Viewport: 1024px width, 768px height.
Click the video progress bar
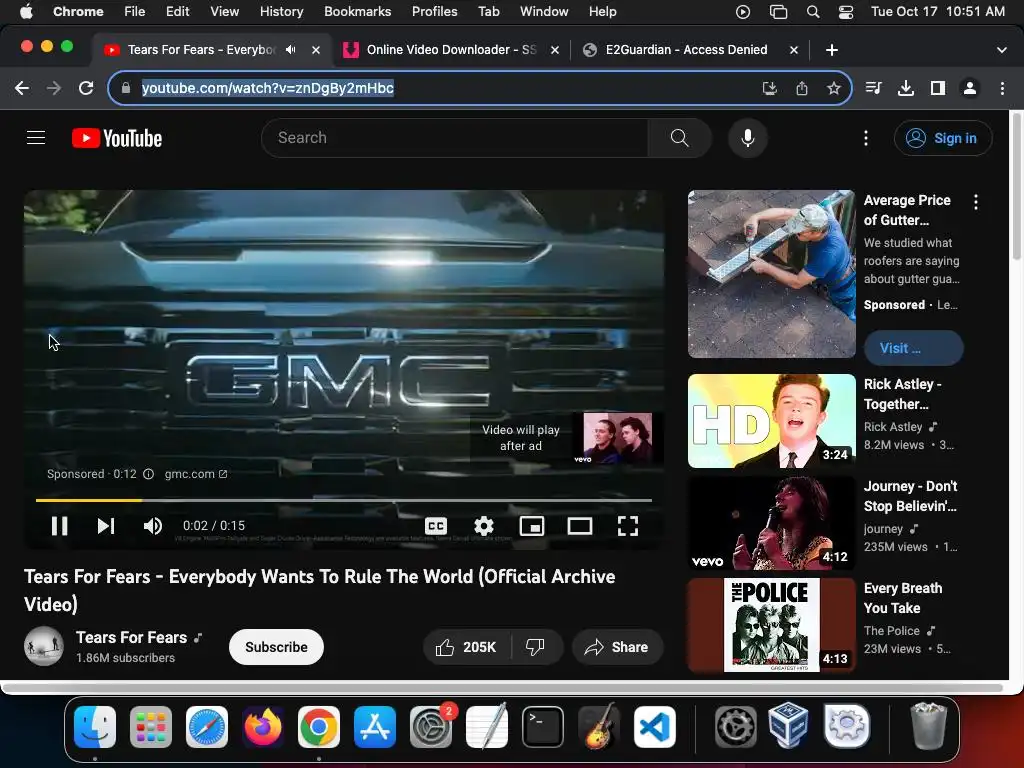344,500
